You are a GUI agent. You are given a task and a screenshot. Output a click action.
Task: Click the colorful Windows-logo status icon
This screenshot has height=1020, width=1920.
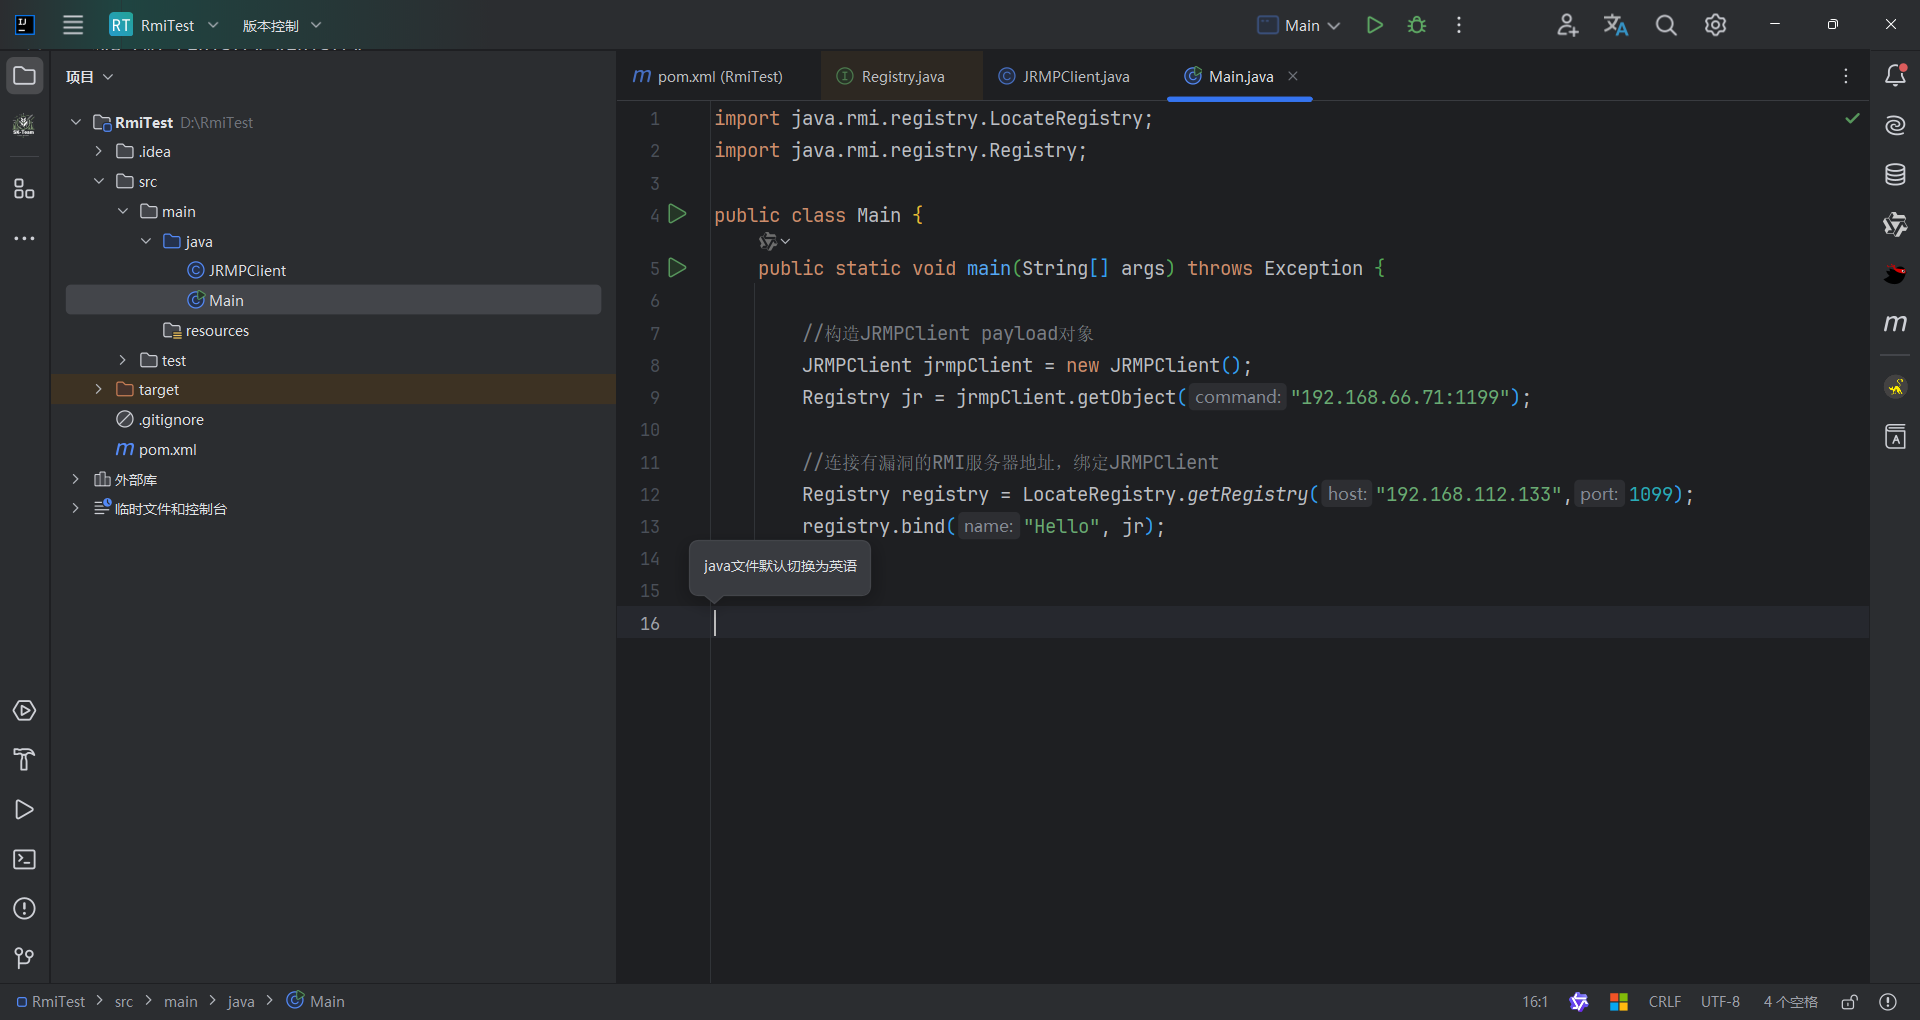tap(1619, 1002)
